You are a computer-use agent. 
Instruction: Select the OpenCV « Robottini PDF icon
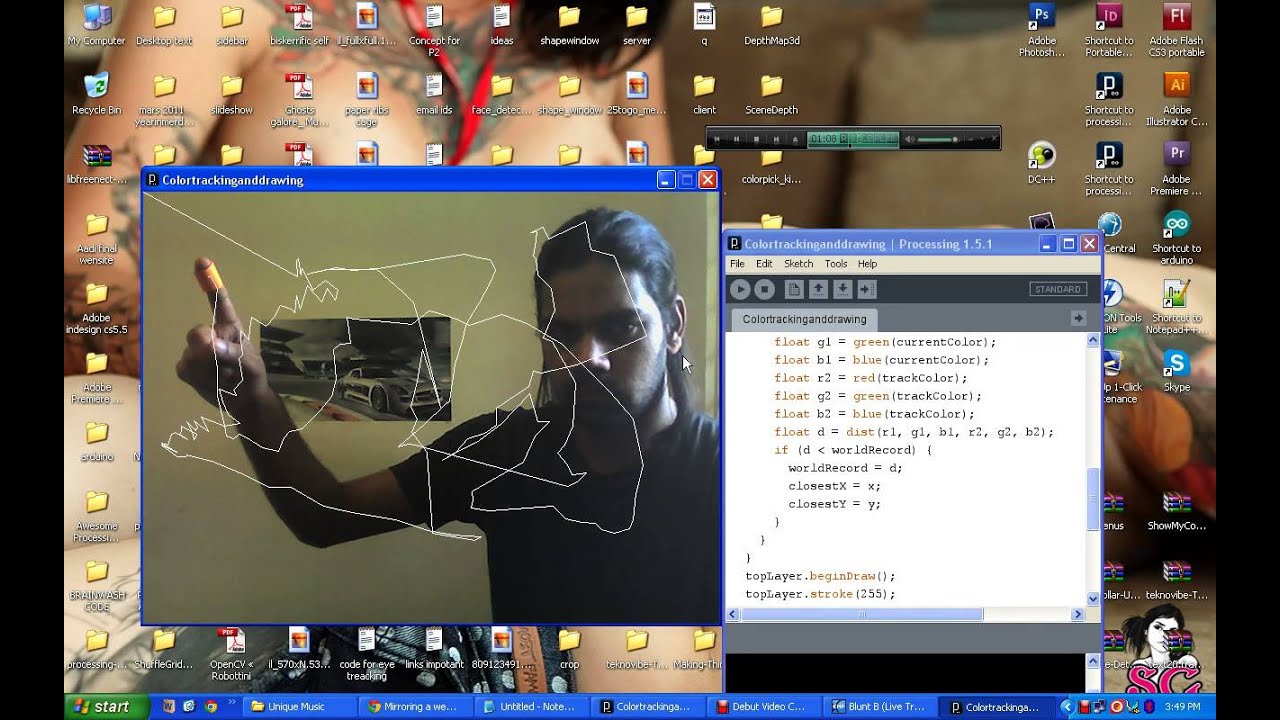[x=231, y=654]
